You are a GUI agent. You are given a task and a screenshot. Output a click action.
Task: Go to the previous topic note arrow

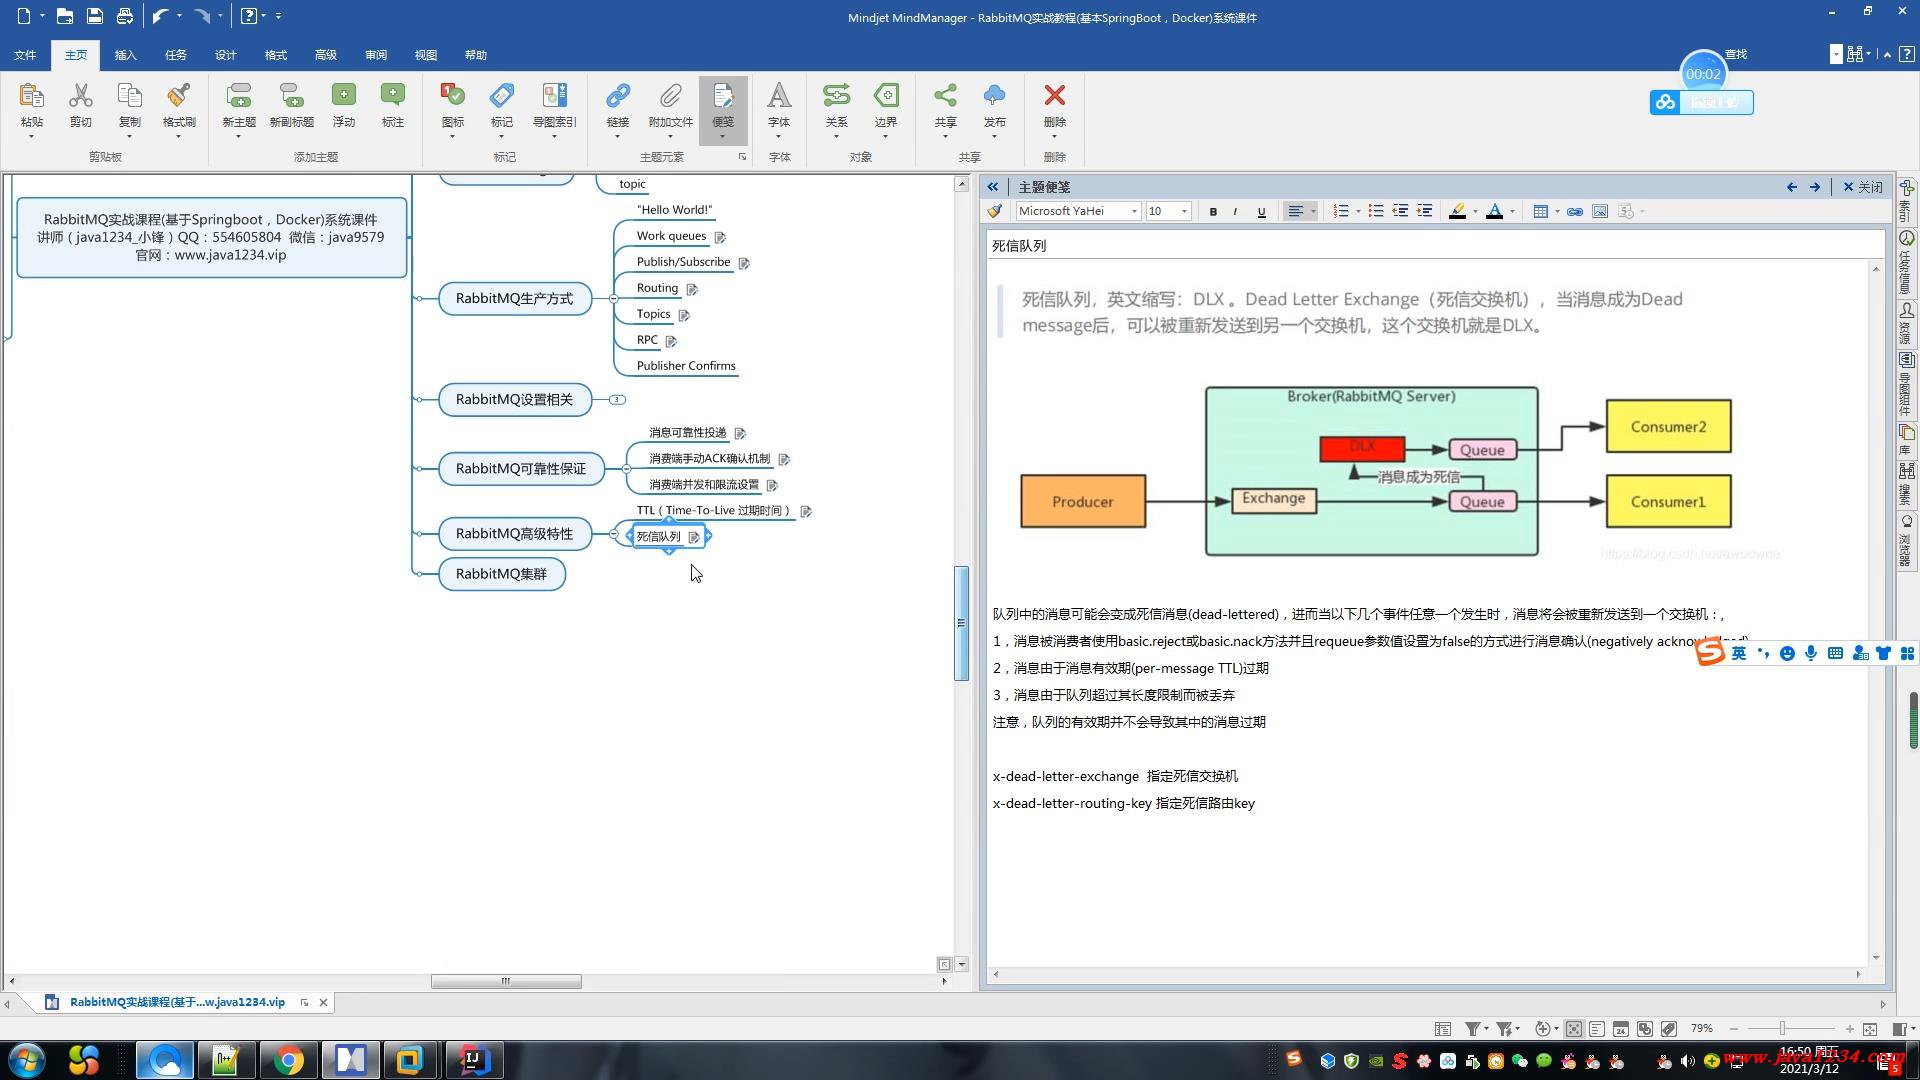pyautogui.click(x=1792, y=187)
